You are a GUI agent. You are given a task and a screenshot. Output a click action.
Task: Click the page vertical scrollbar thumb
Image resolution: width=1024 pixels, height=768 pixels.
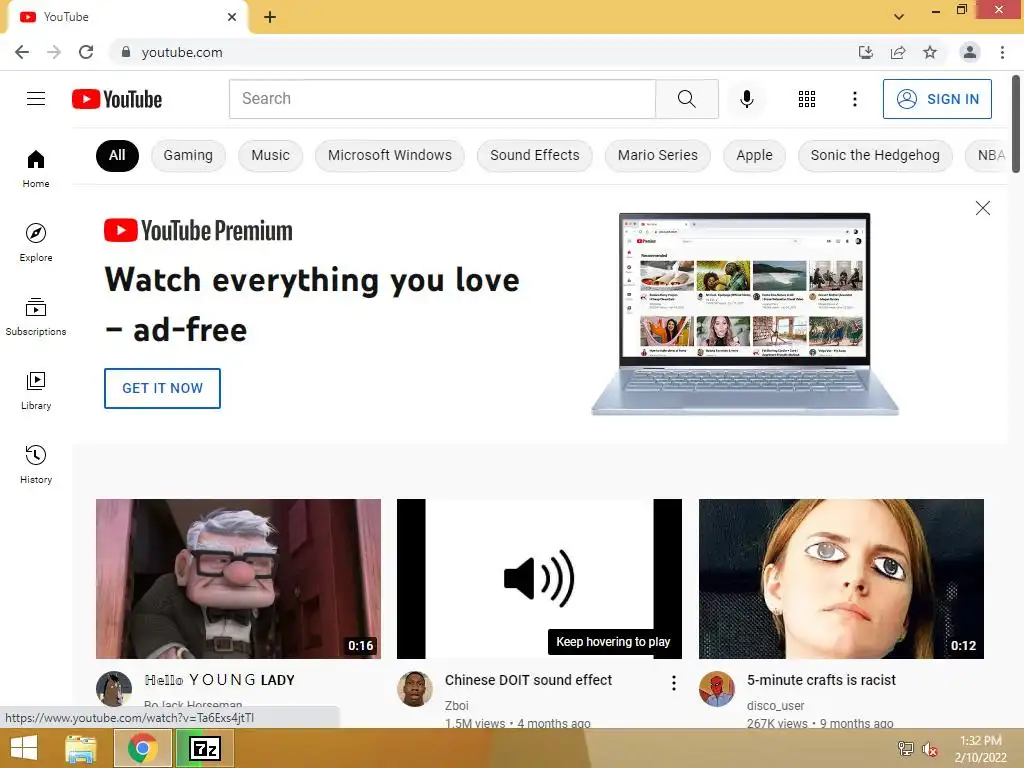pos(1016,124)
